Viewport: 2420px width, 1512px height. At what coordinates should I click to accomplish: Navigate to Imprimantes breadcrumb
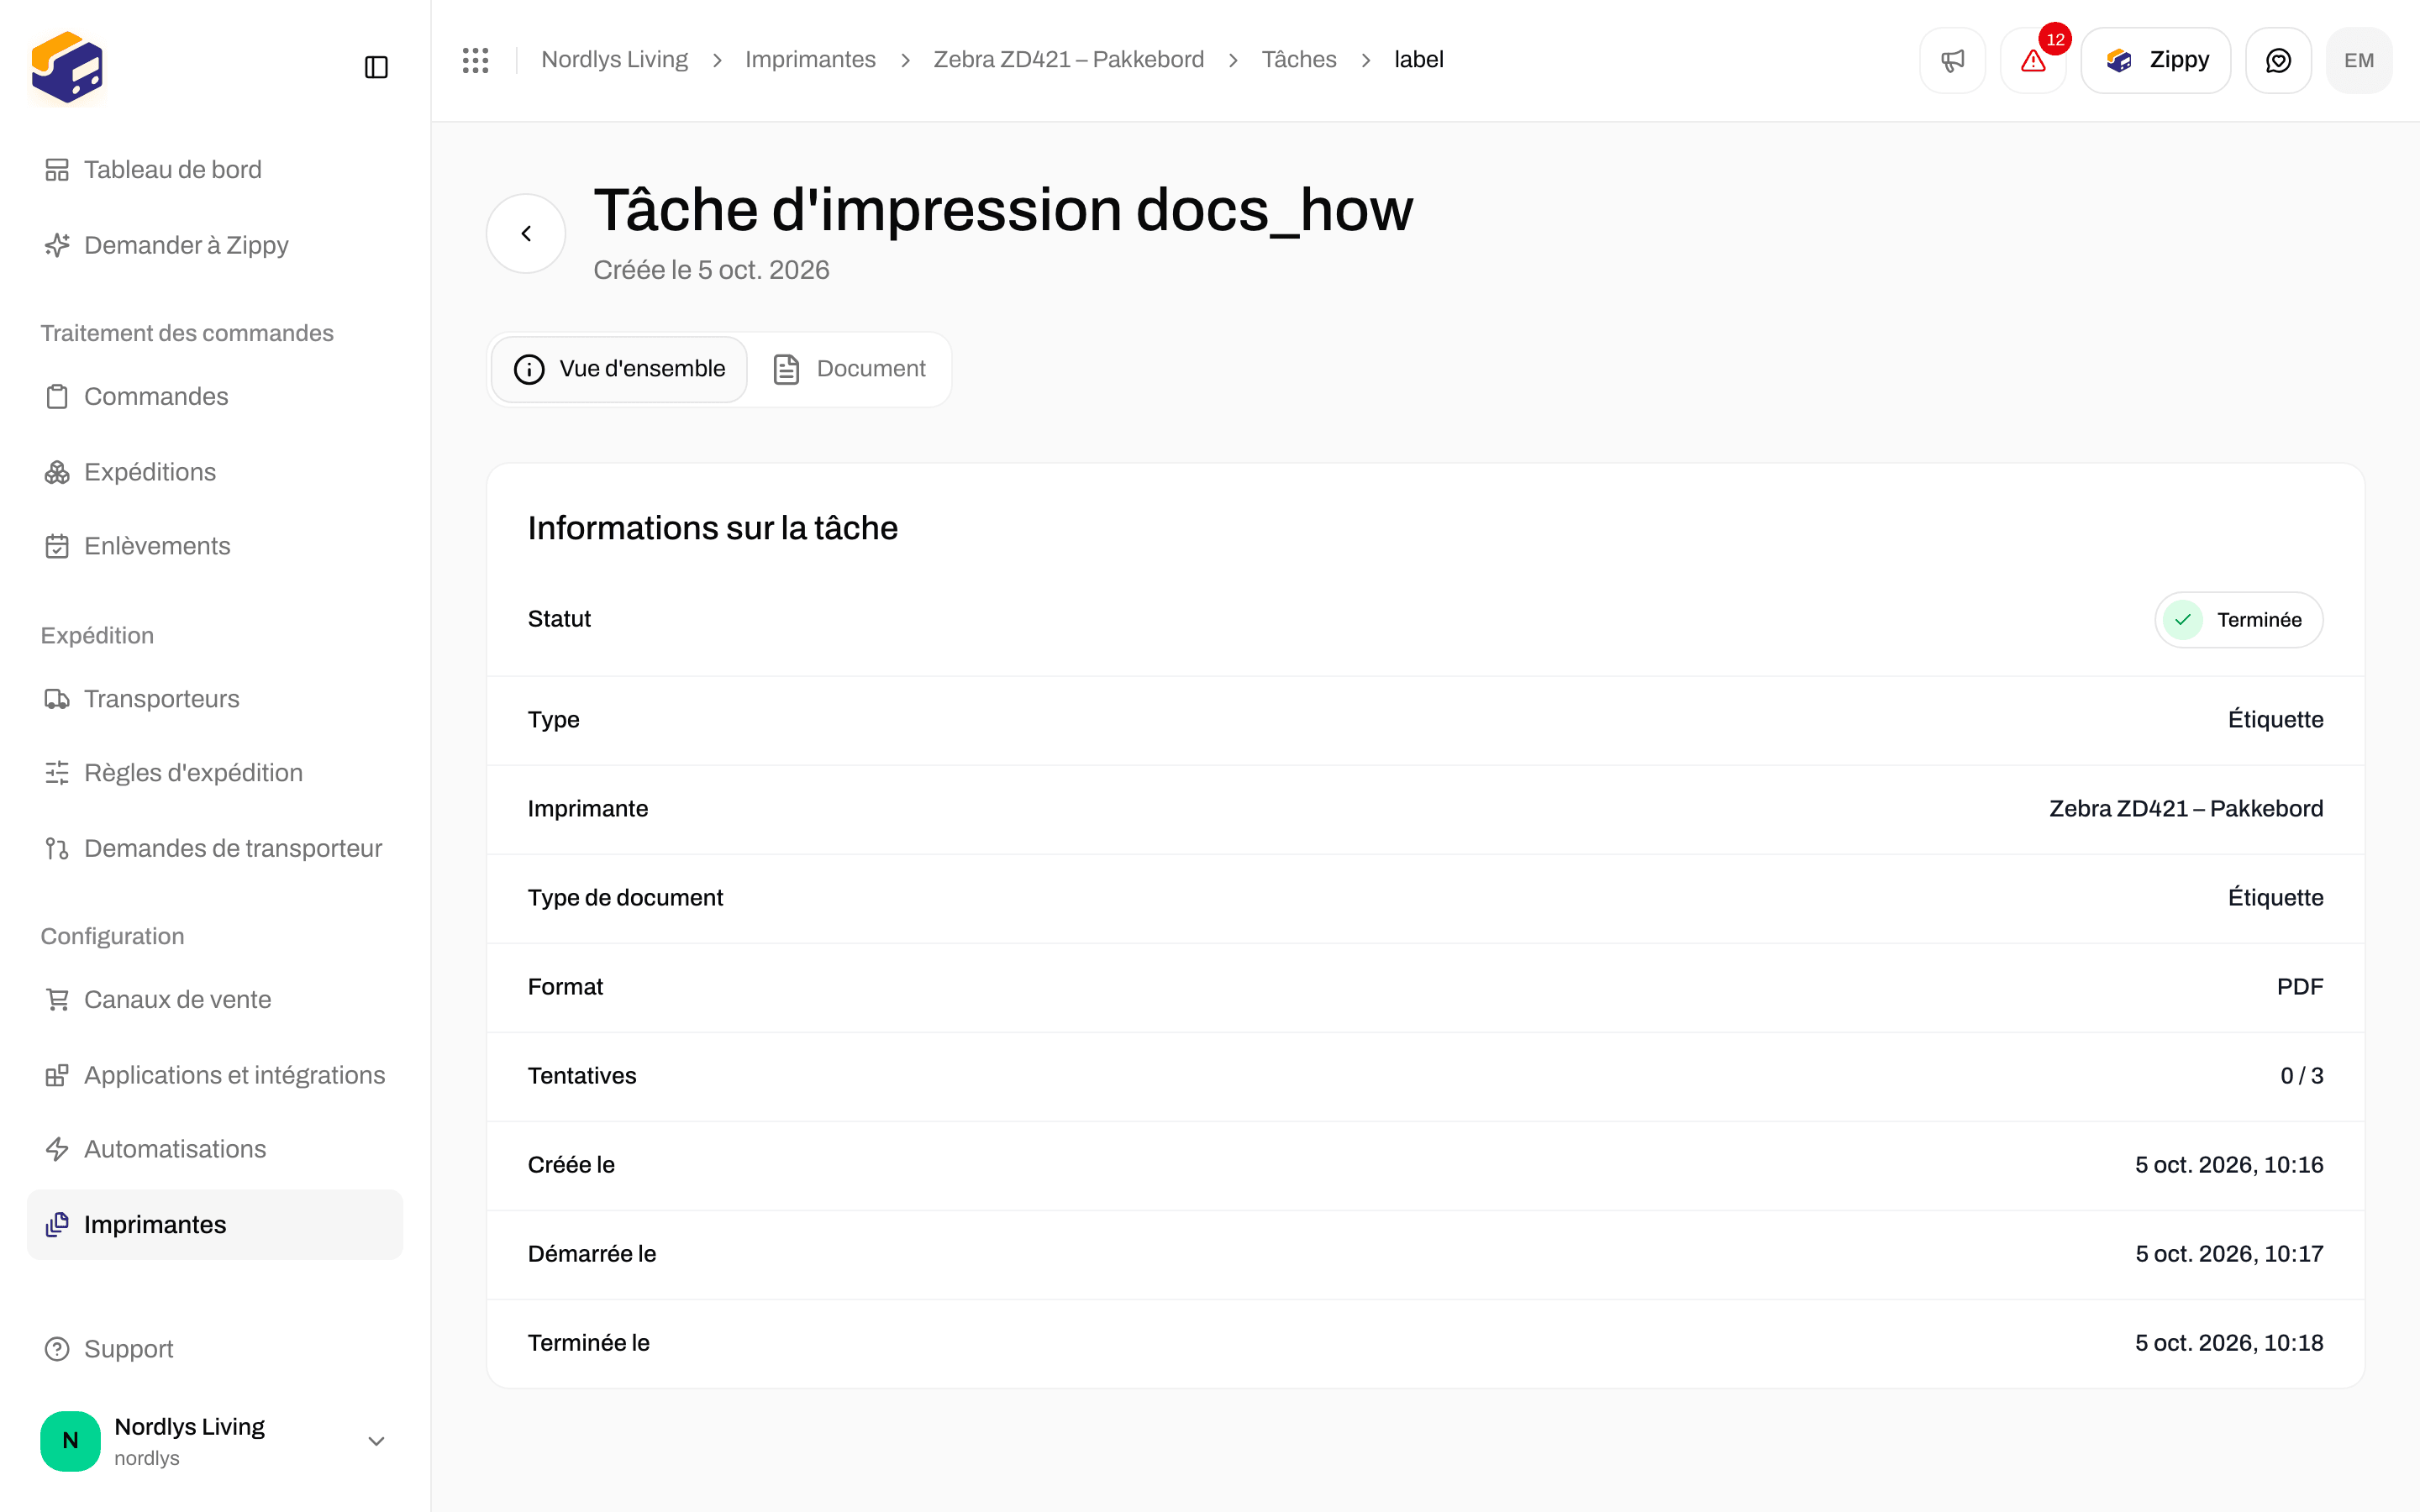[x=810, y=60]
